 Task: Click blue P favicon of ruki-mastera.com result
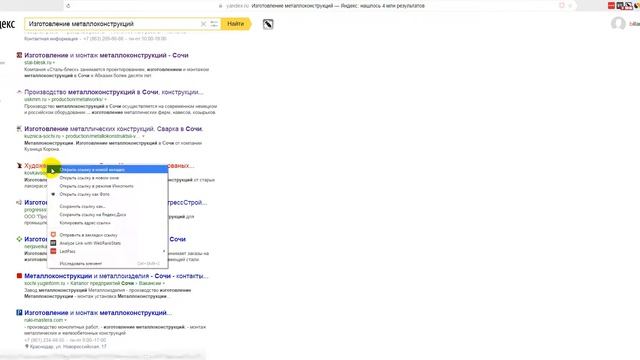pos(19,313)
